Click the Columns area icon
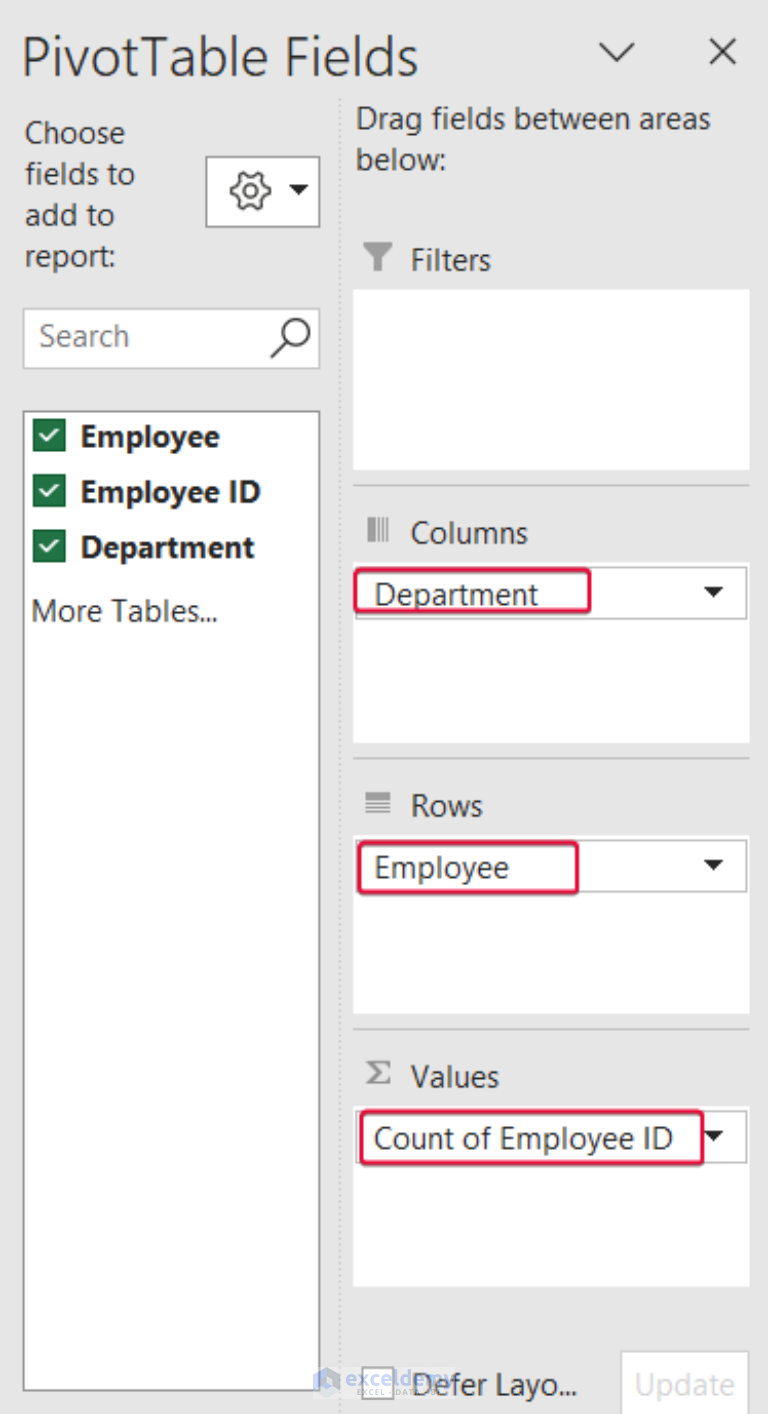The height and width of the screenshot is (1414, 768). (377, 531)
